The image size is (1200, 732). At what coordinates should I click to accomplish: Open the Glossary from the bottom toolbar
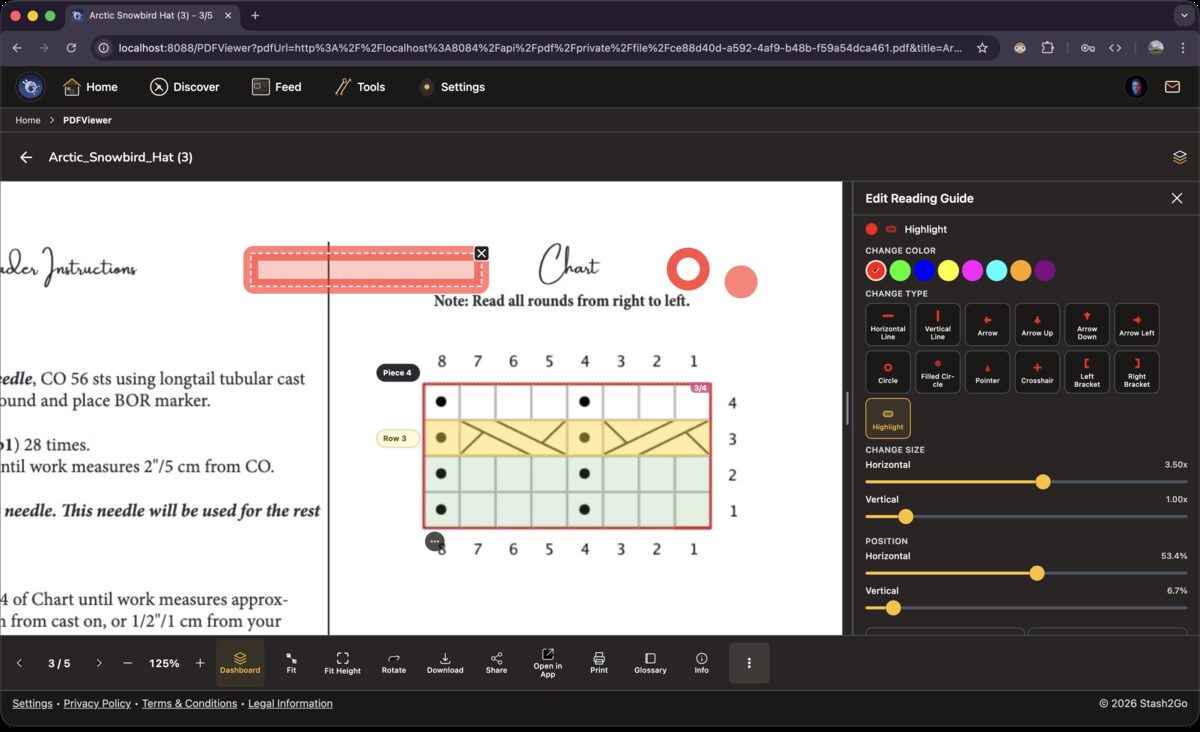[650, 662]
